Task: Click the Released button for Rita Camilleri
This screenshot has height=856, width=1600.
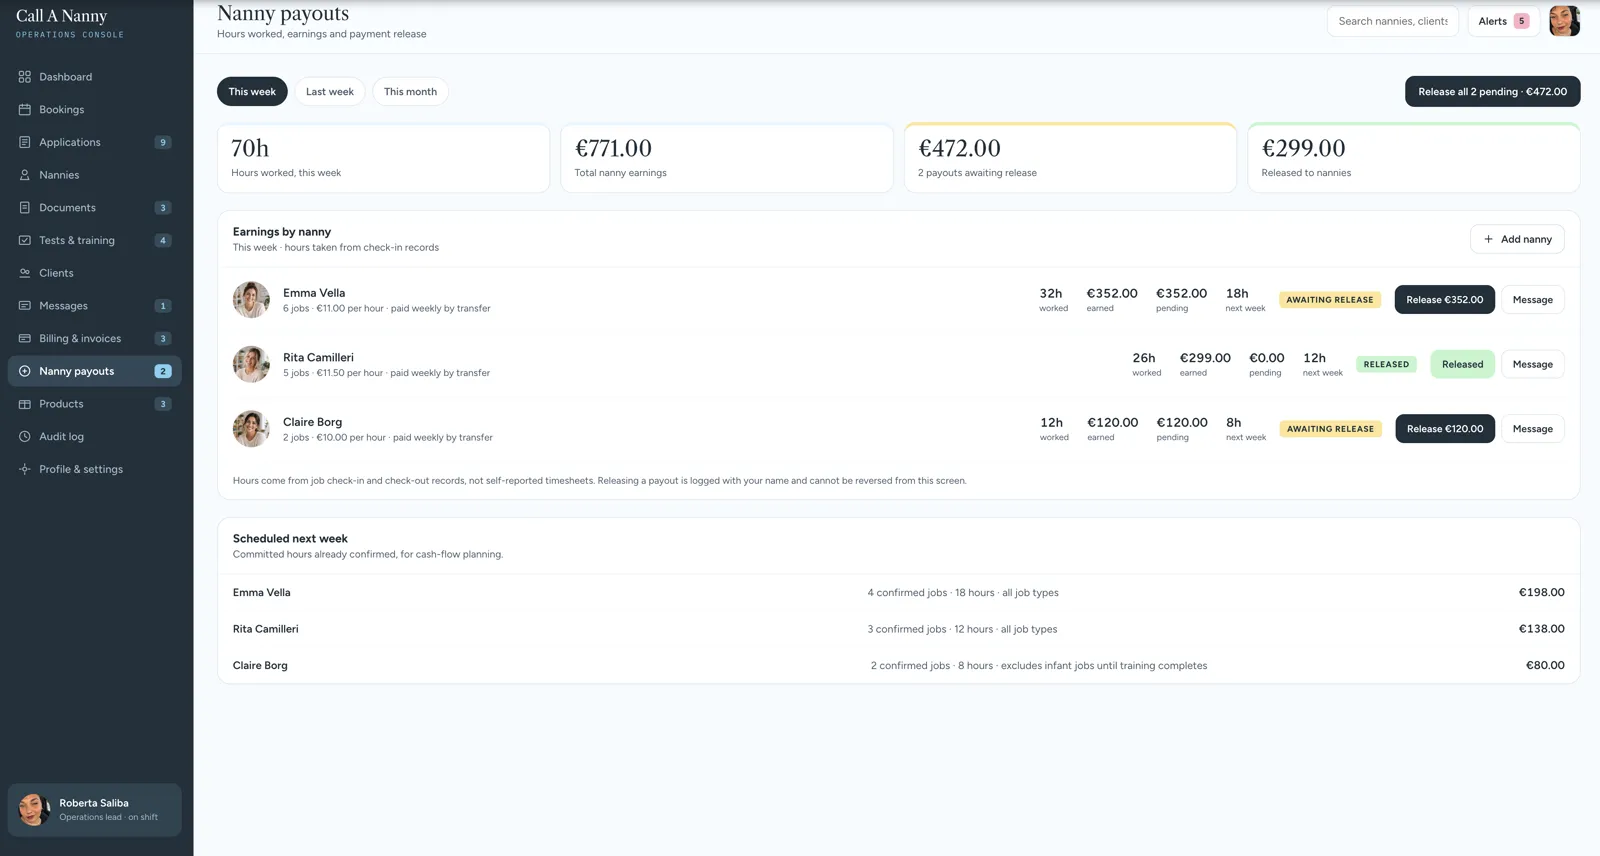Action: [1462, 364]
